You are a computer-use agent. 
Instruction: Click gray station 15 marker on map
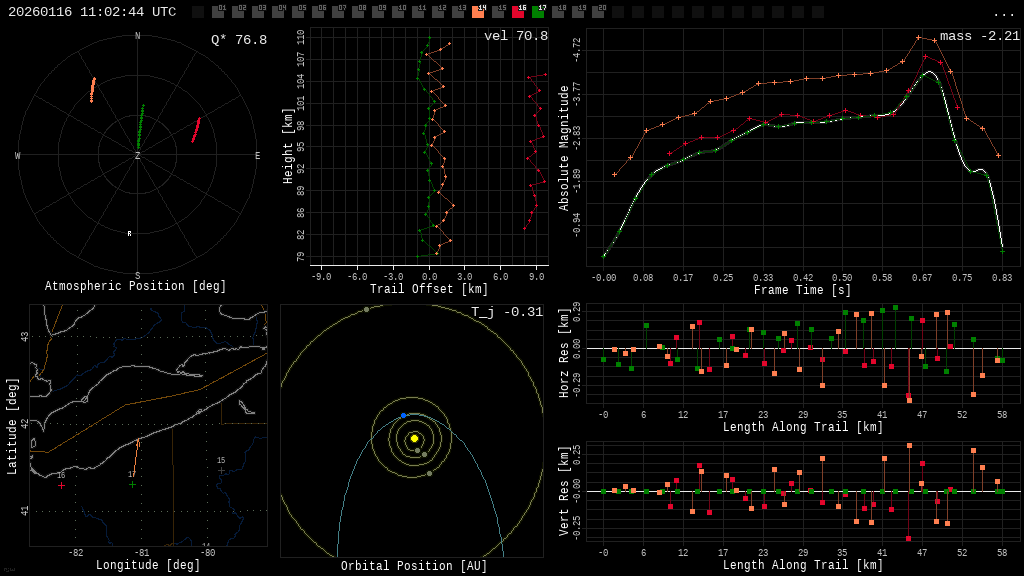pos(221,470)
